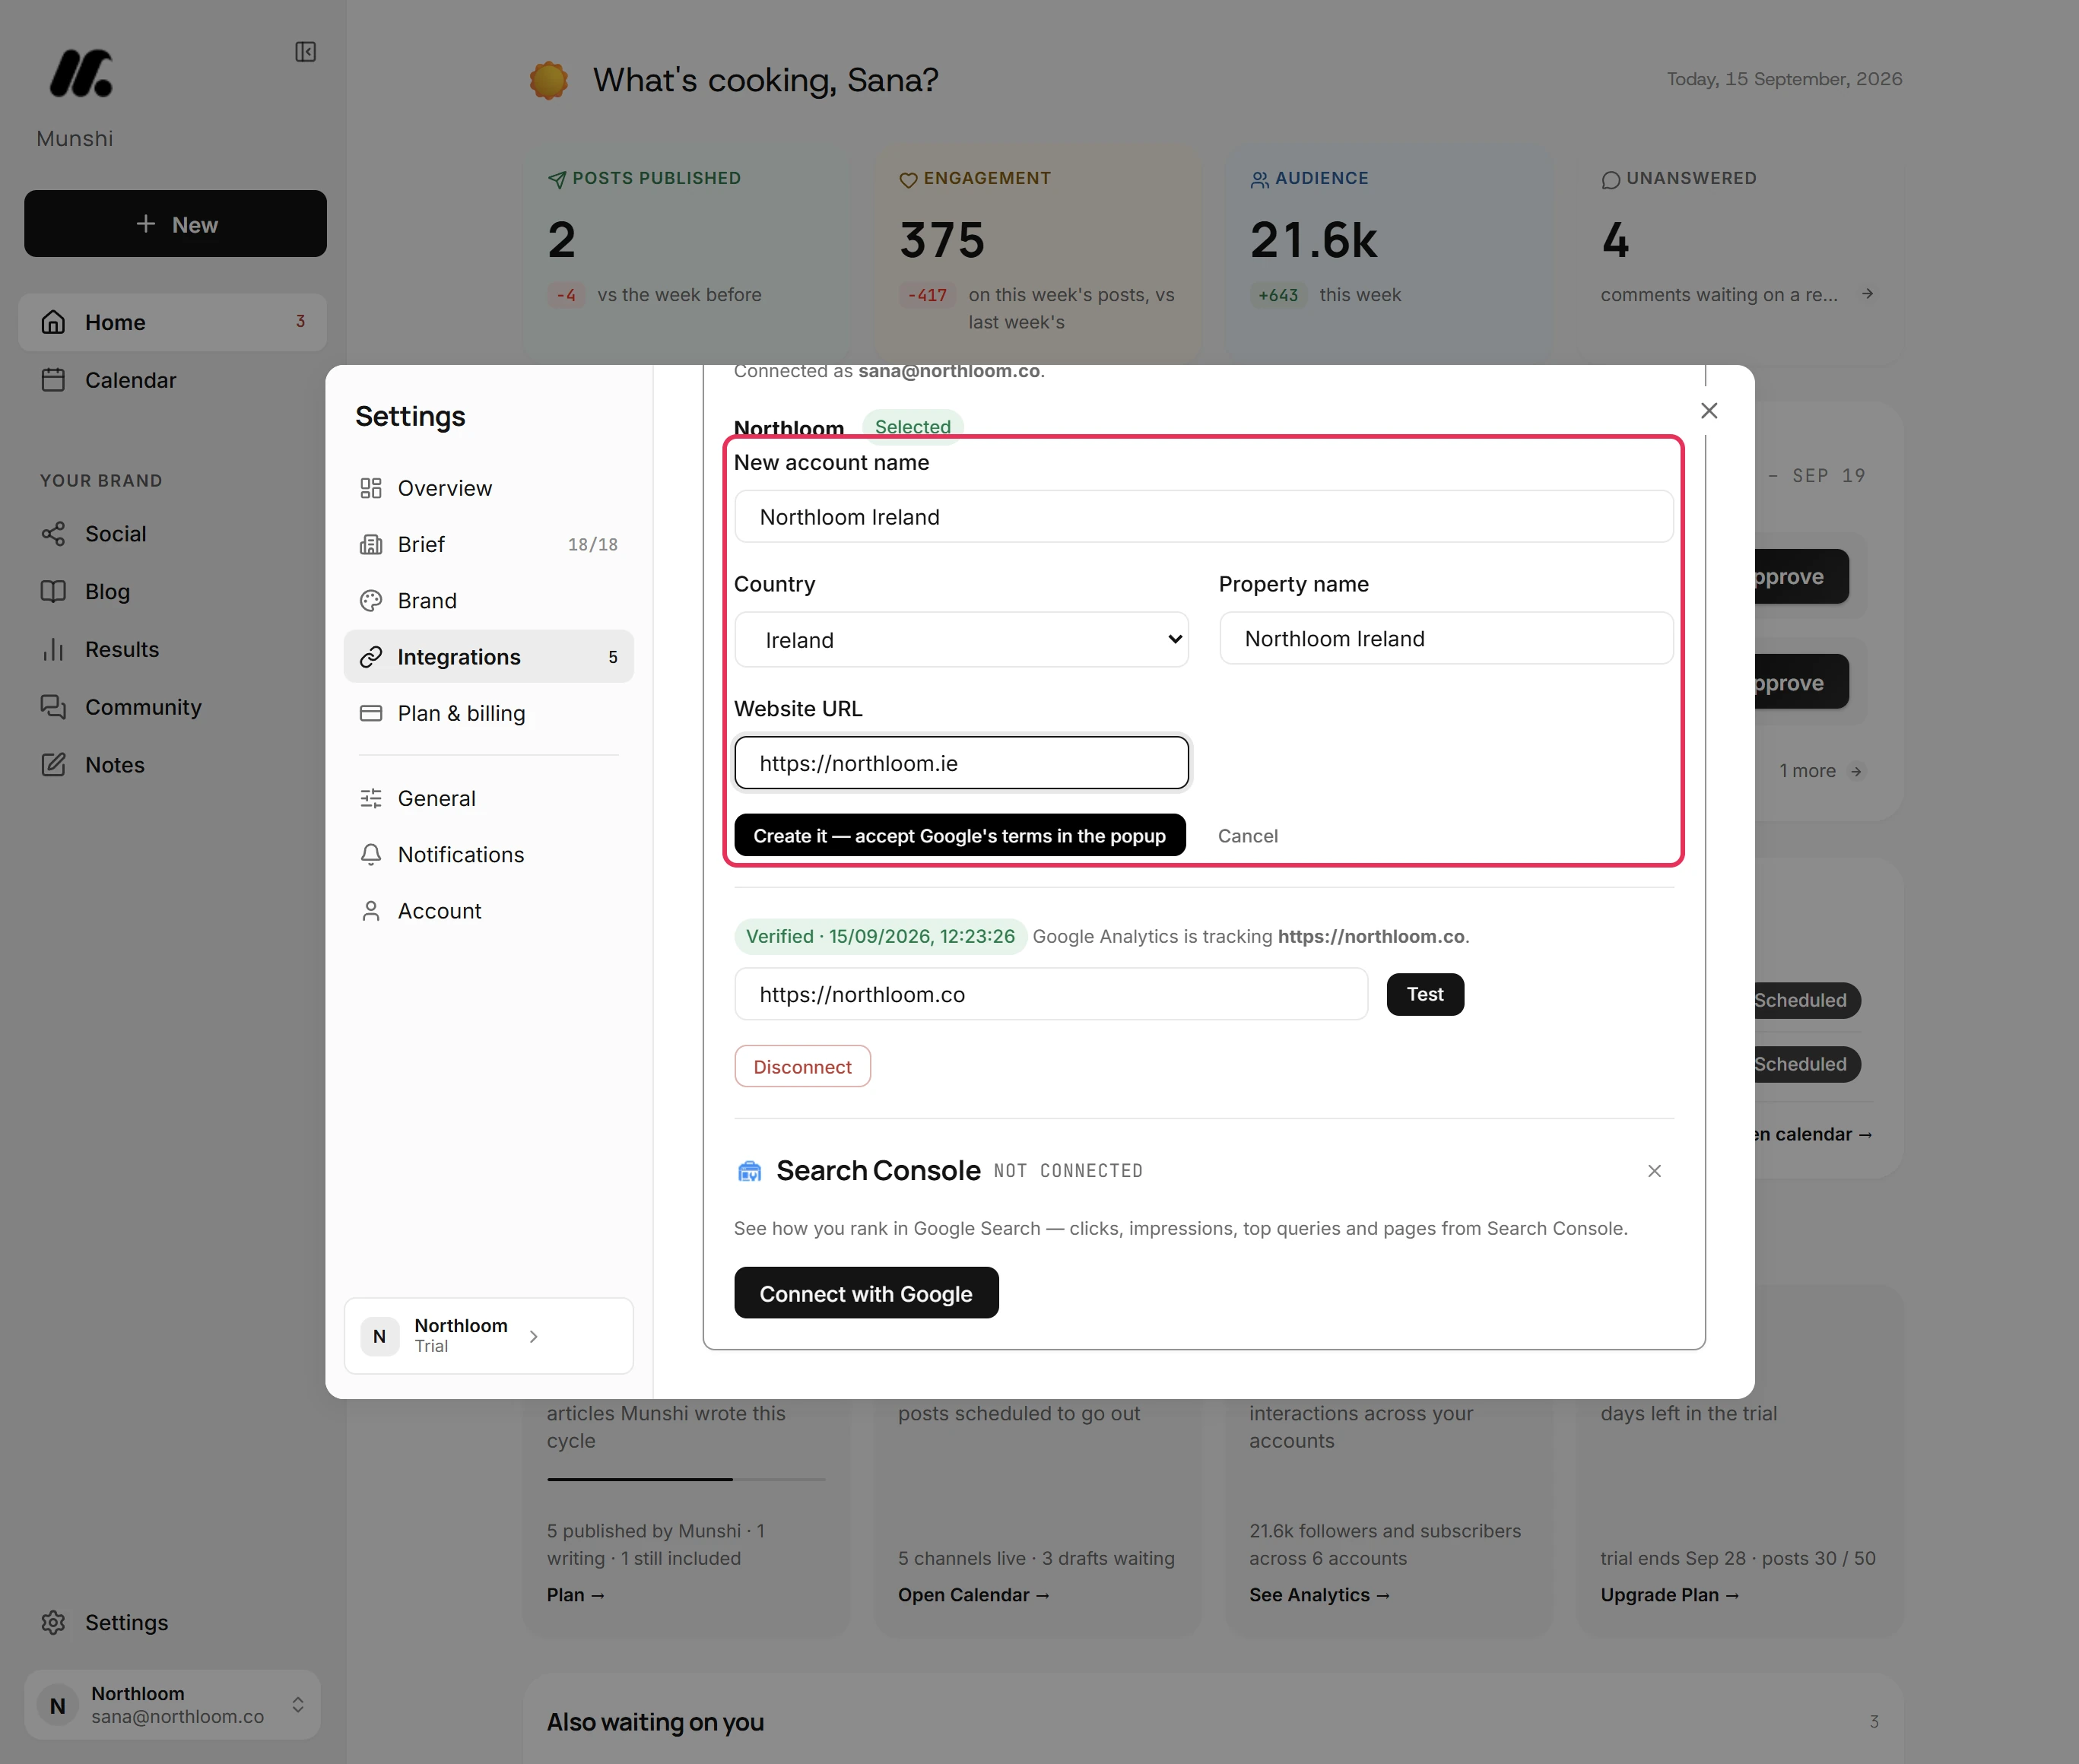
Task: Click the Integrations count badge 5
Action: click(613, 657)
